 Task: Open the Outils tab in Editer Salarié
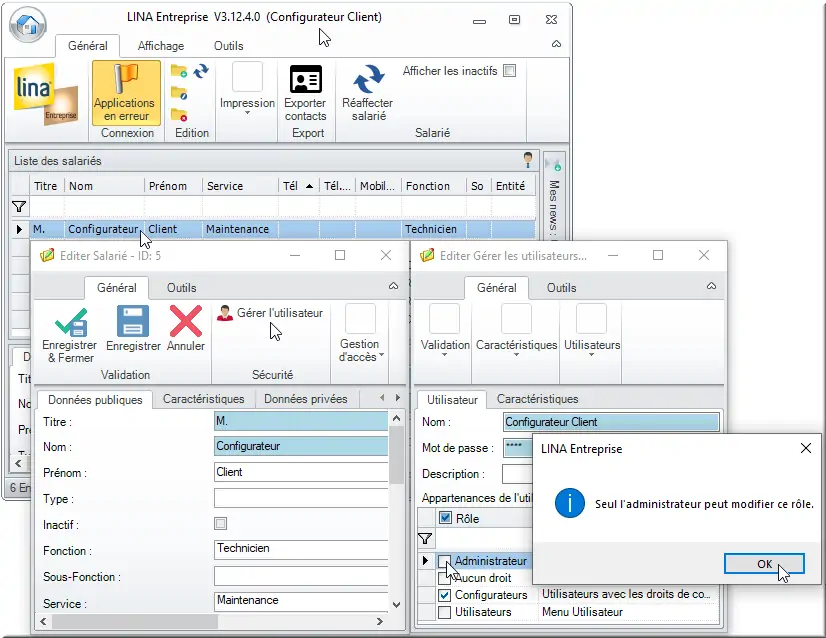tap(182, 288)
